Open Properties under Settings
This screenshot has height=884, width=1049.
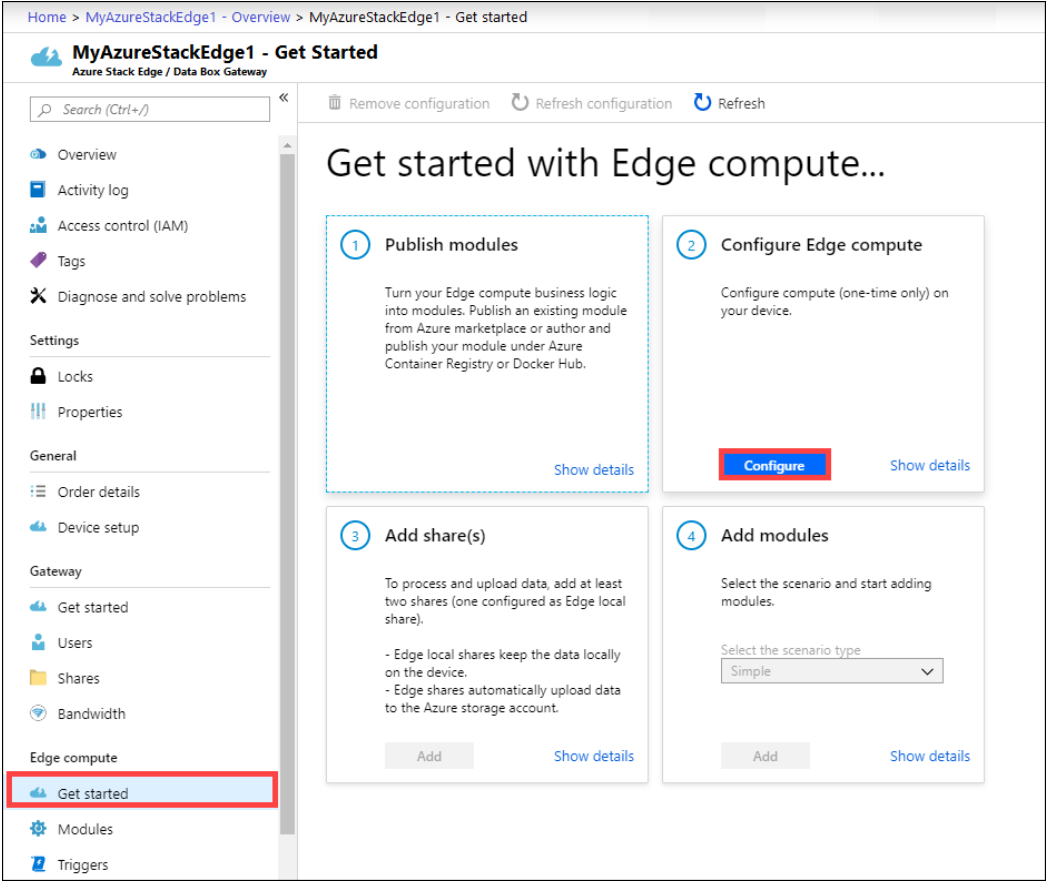90,412
